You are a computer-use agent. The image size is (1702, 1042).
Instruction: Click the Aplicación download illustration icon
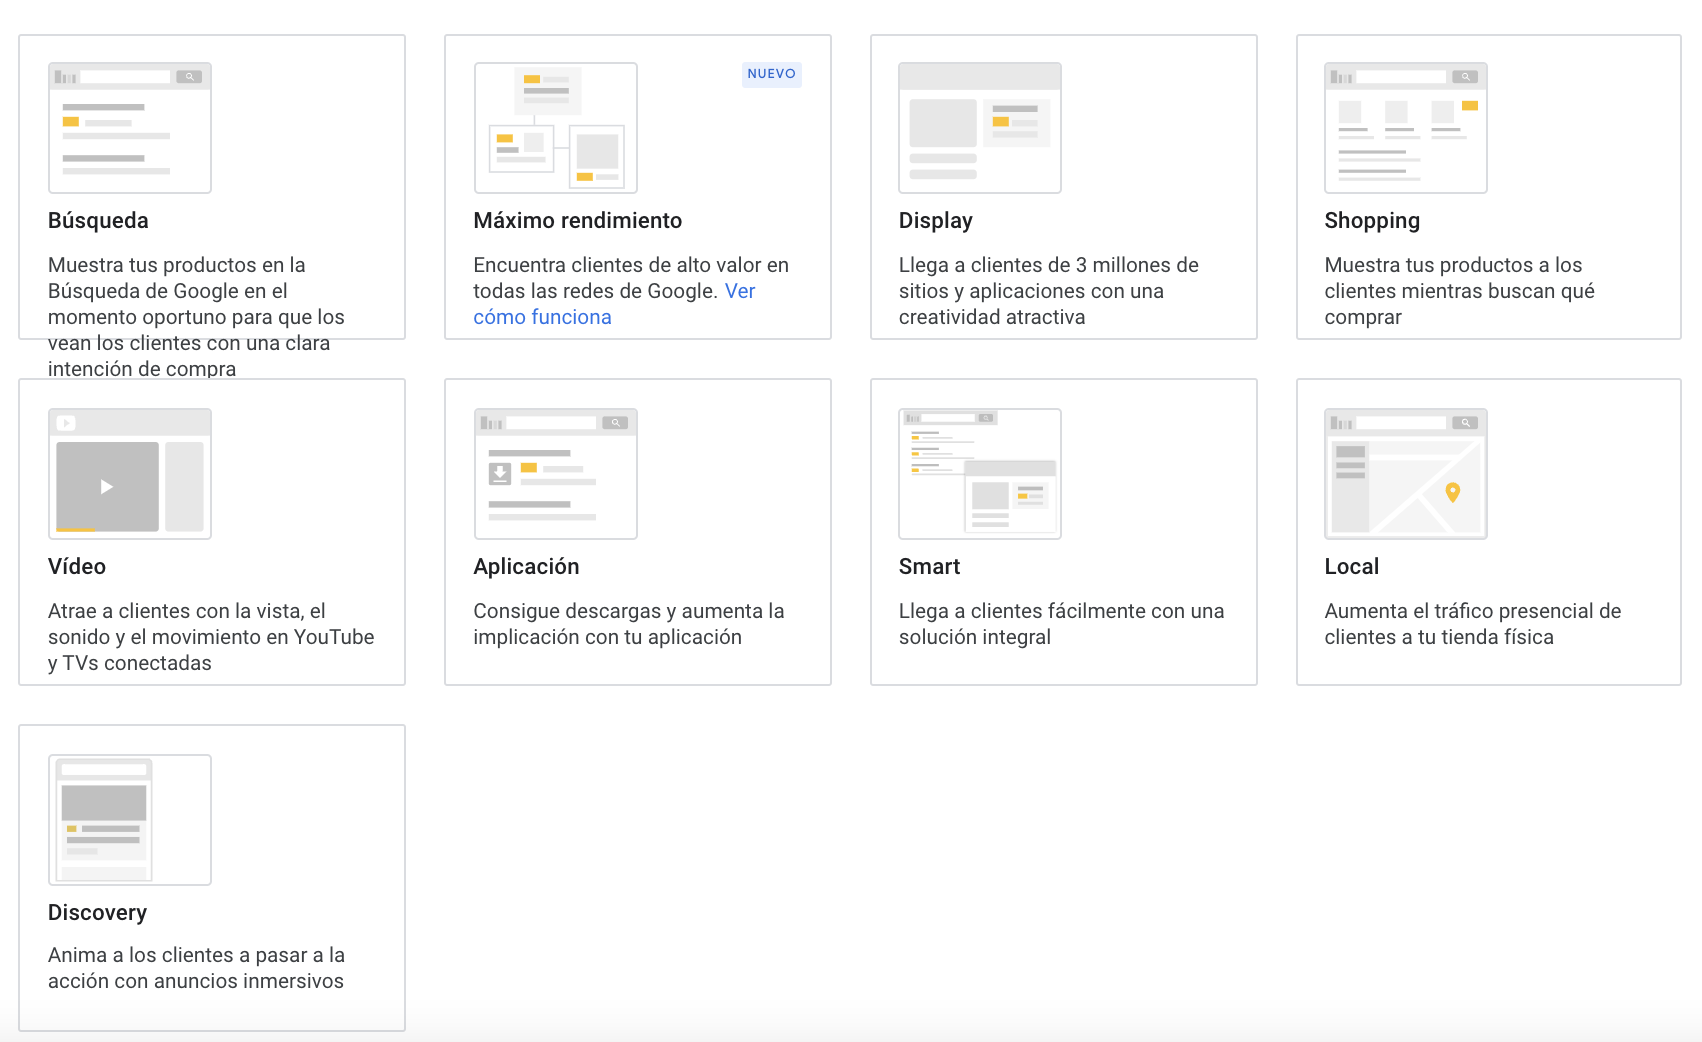556,474
